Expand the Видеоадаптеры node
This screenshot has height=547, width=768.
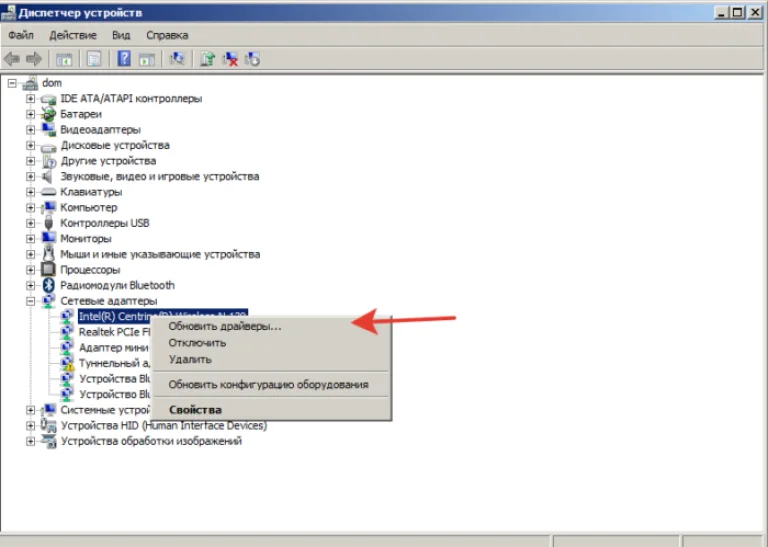(30, 130)
